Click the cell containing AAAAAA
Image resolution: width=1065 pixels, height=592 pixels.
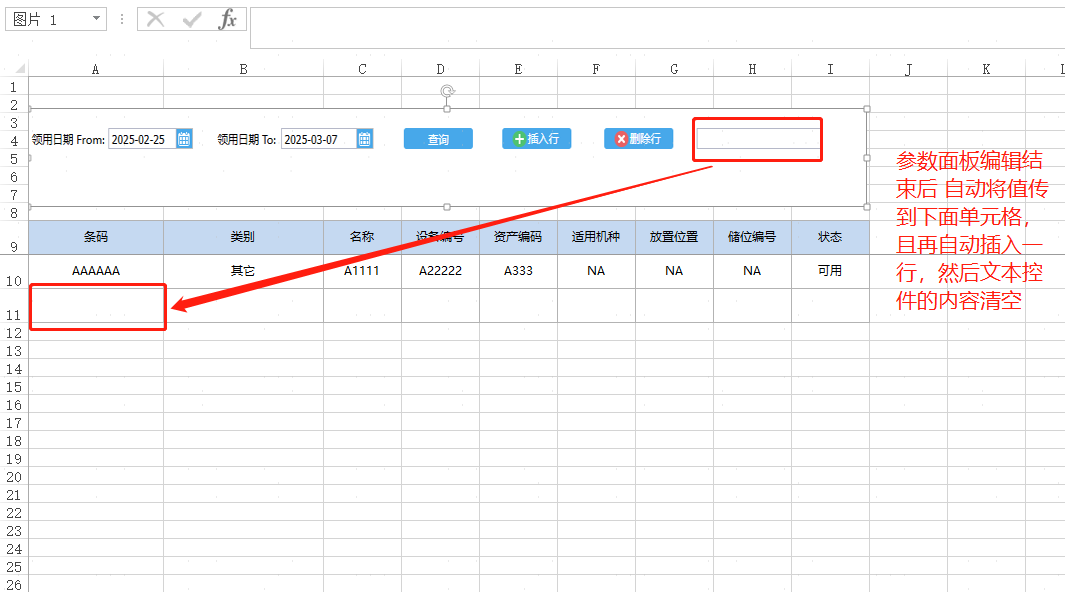tap(96, 271)
